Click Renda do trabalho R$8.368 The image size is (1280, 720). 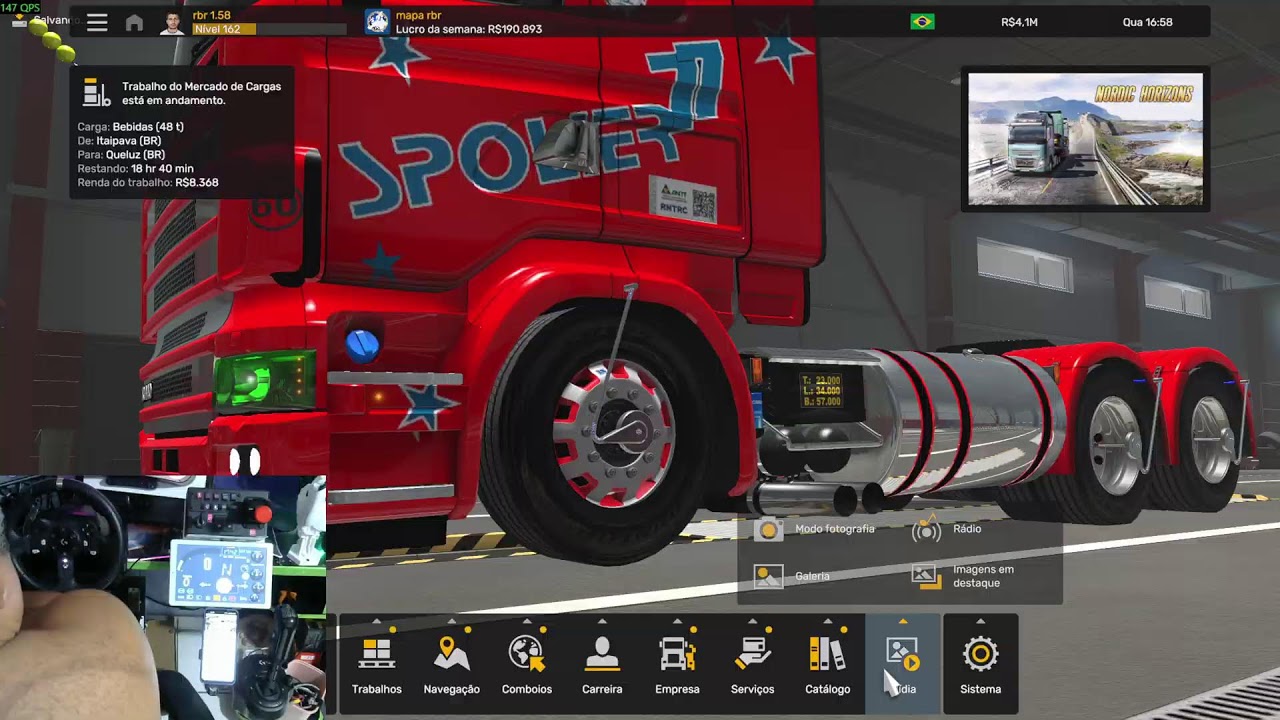[147, 183]
